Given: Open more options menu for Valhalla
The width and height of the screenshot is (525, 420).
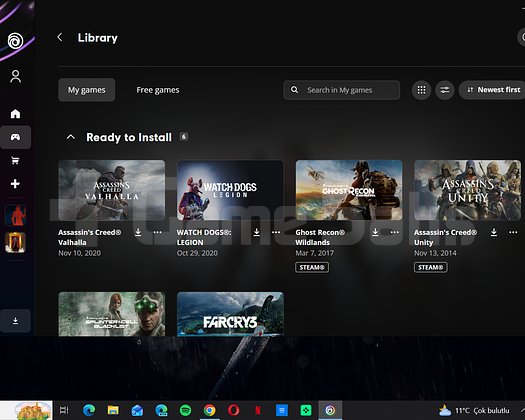Looking at the screenshot, I should (157, 232).
